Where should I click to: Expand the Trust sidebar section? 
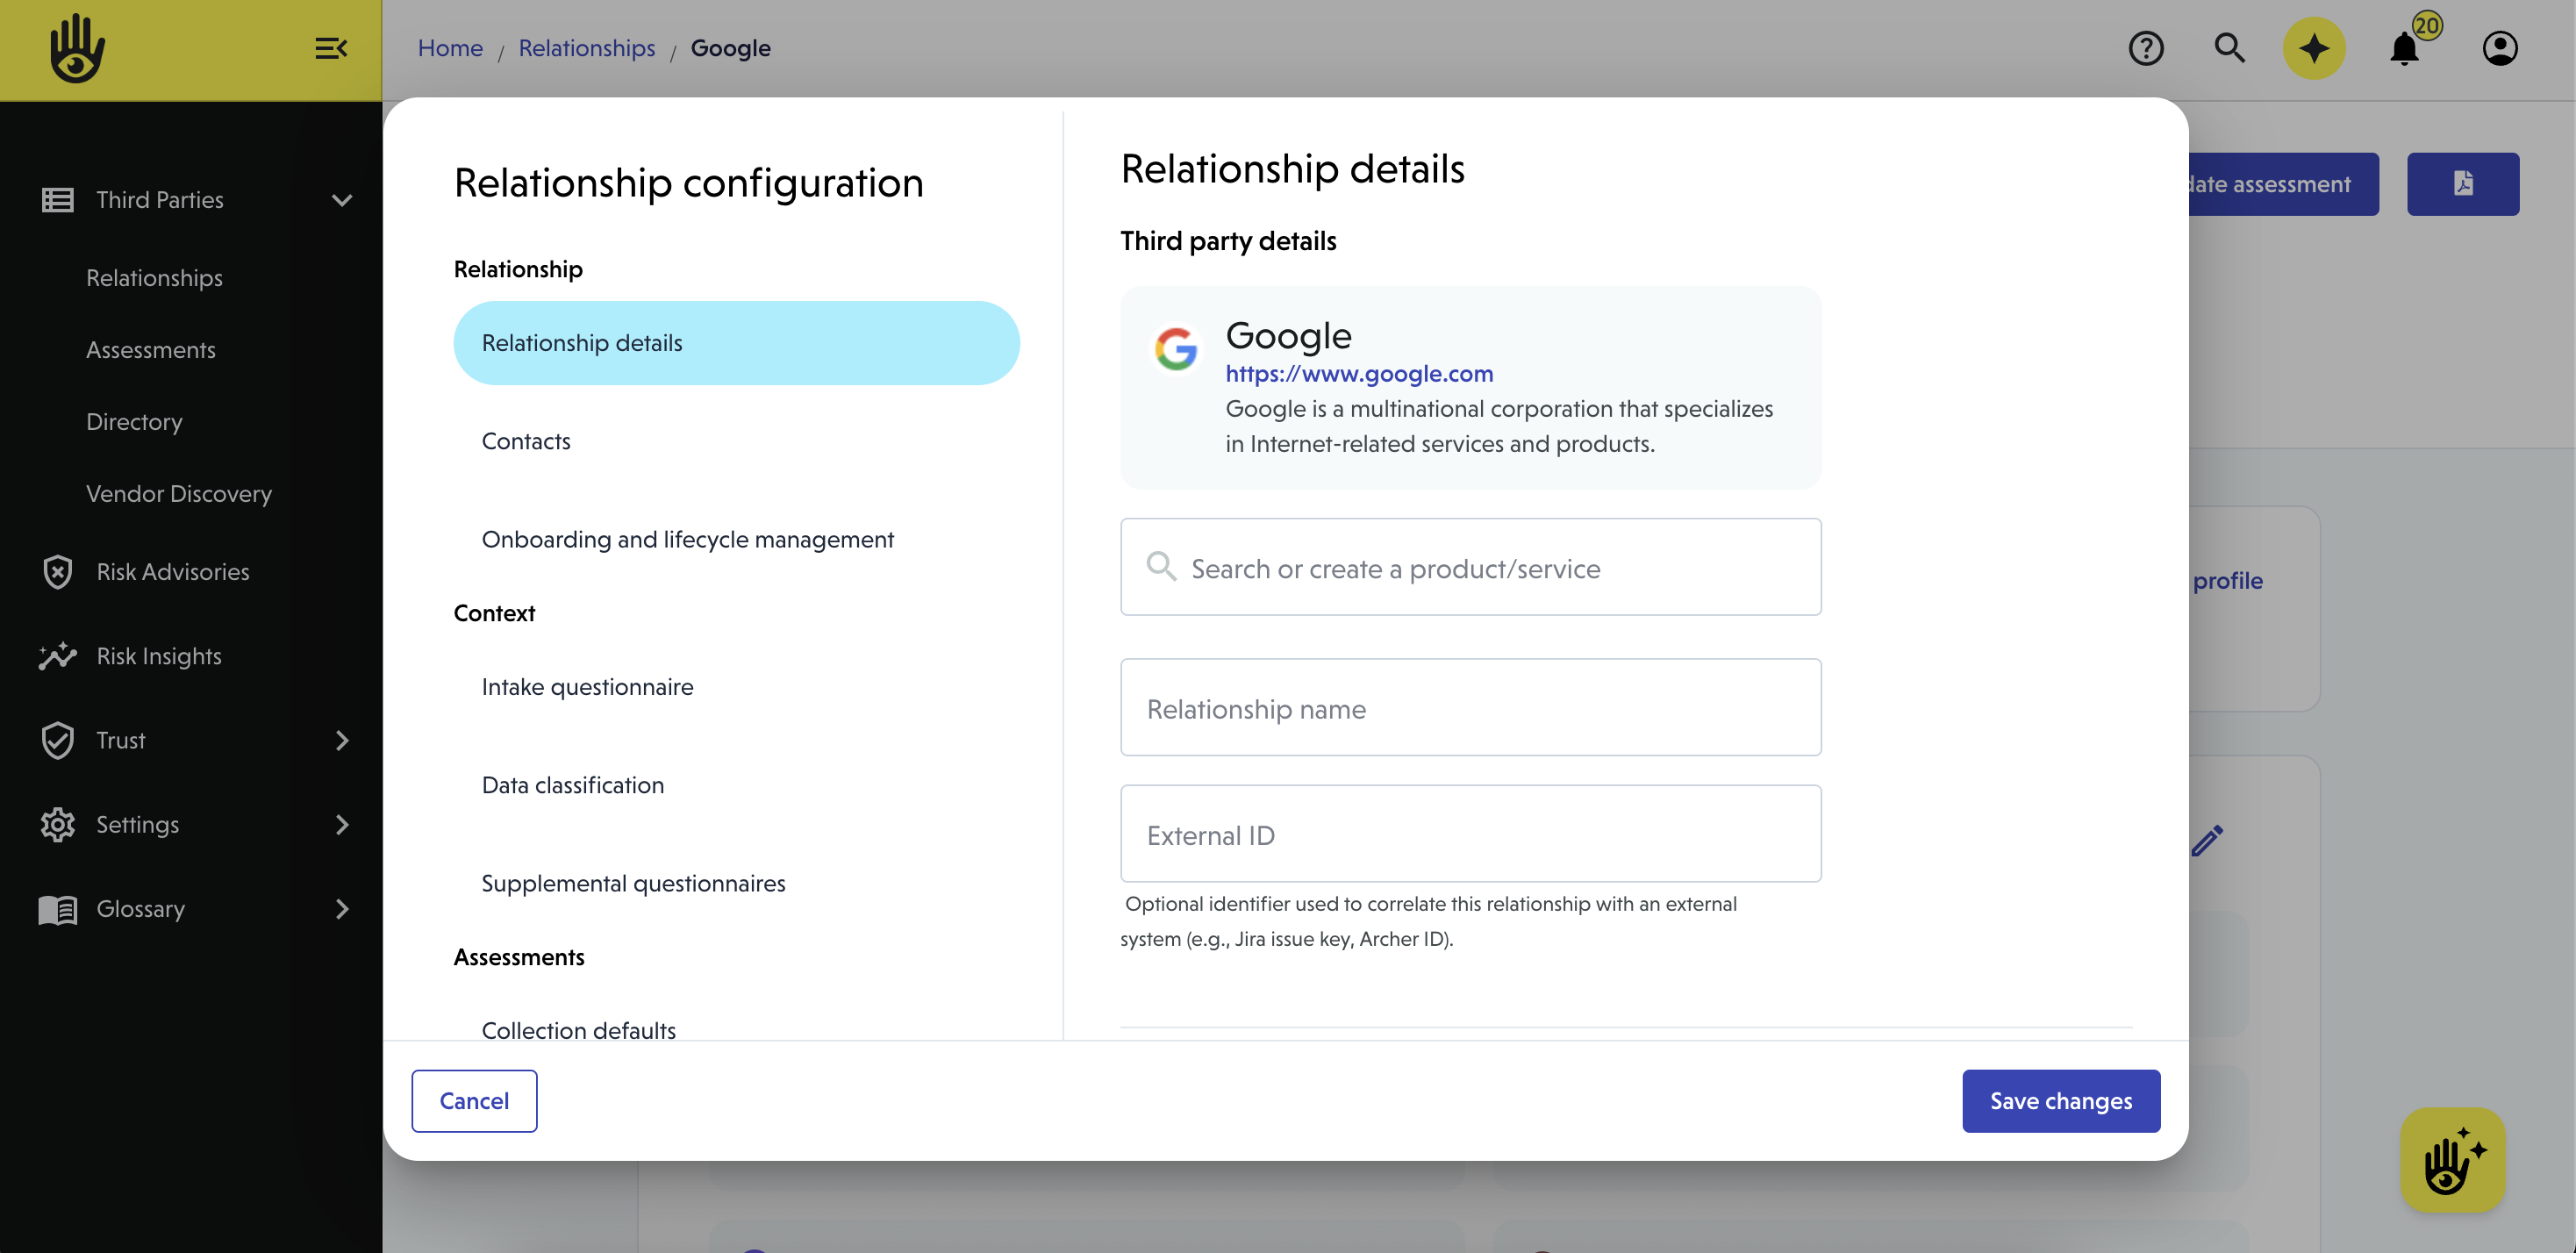[342, 740]
